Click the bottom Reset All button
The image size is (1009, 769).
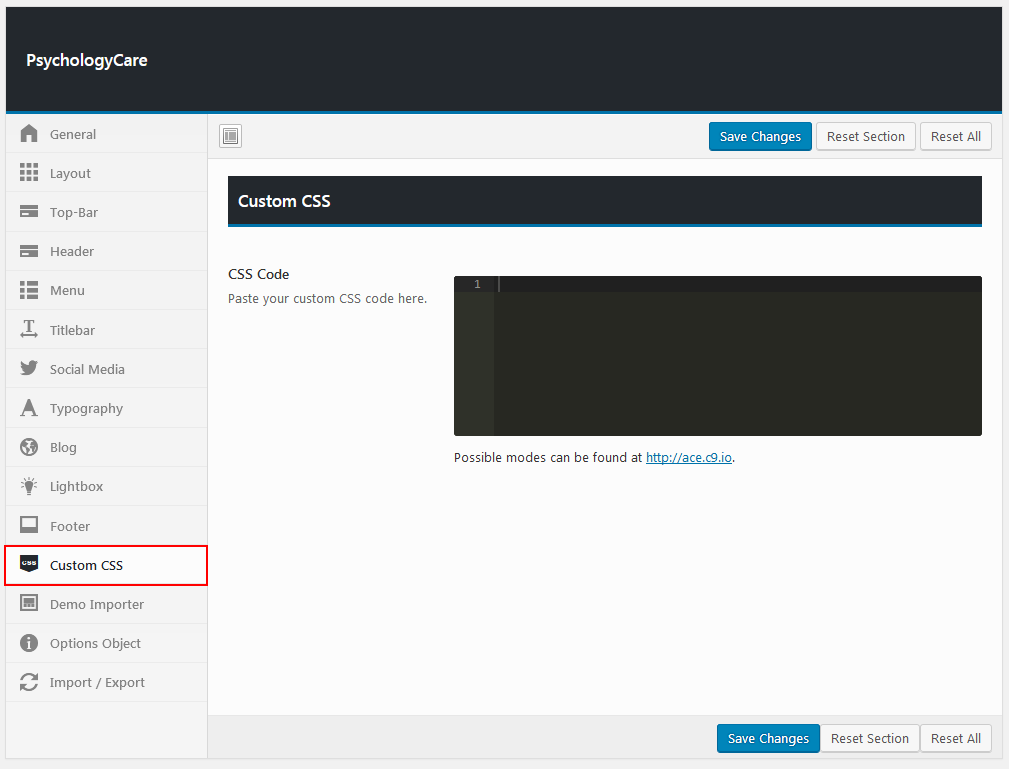(955, 738)
